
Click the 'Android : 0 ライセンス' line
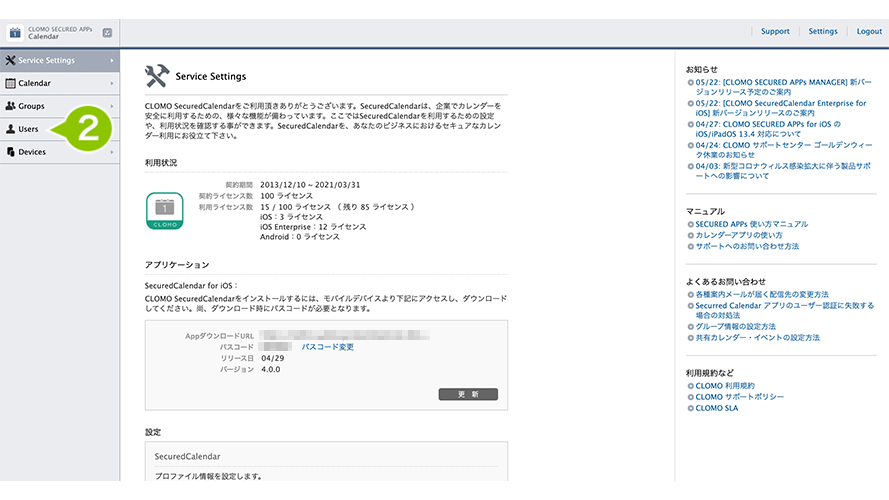coord(300,237)
